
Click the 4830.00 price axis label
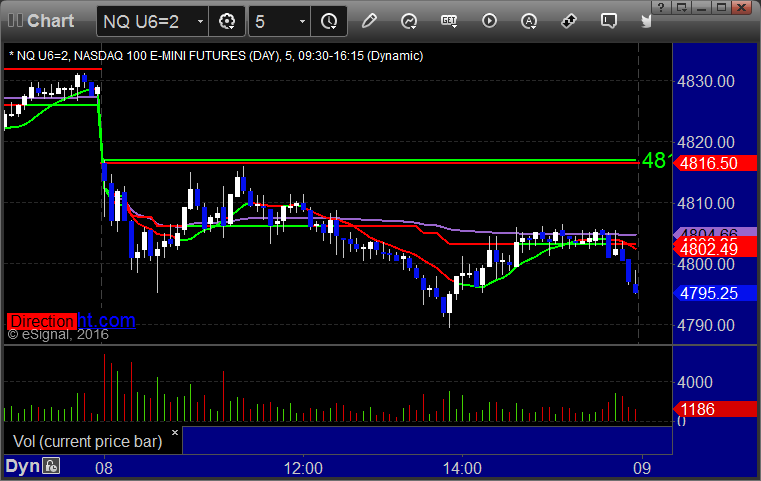pos(706,81)
